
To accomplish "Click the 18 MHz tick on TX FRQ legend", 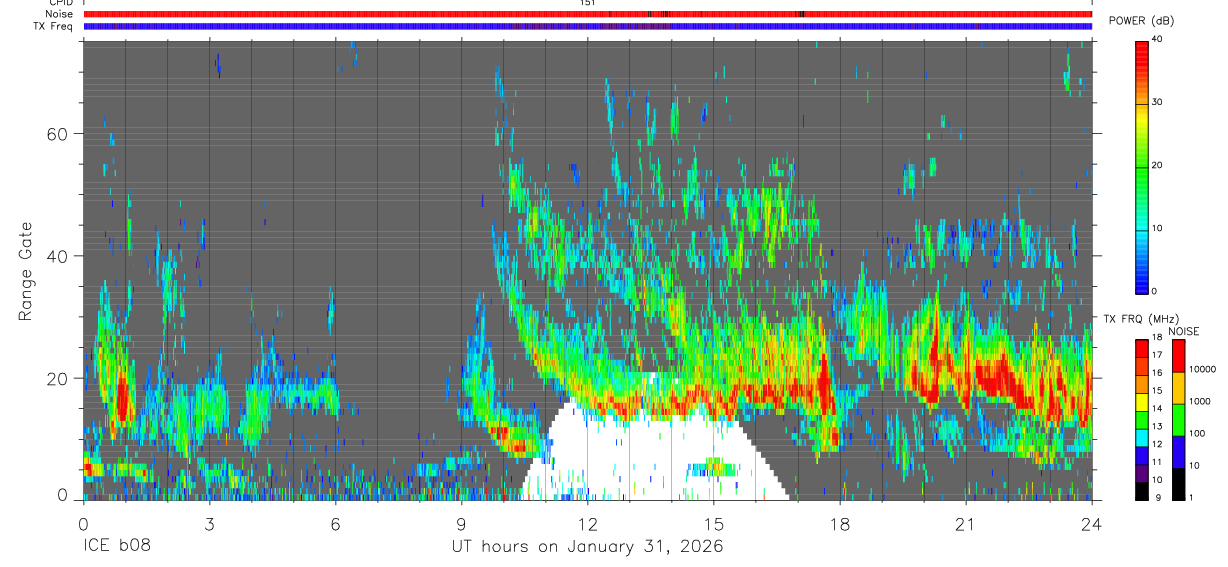I will pos(1158,338).
